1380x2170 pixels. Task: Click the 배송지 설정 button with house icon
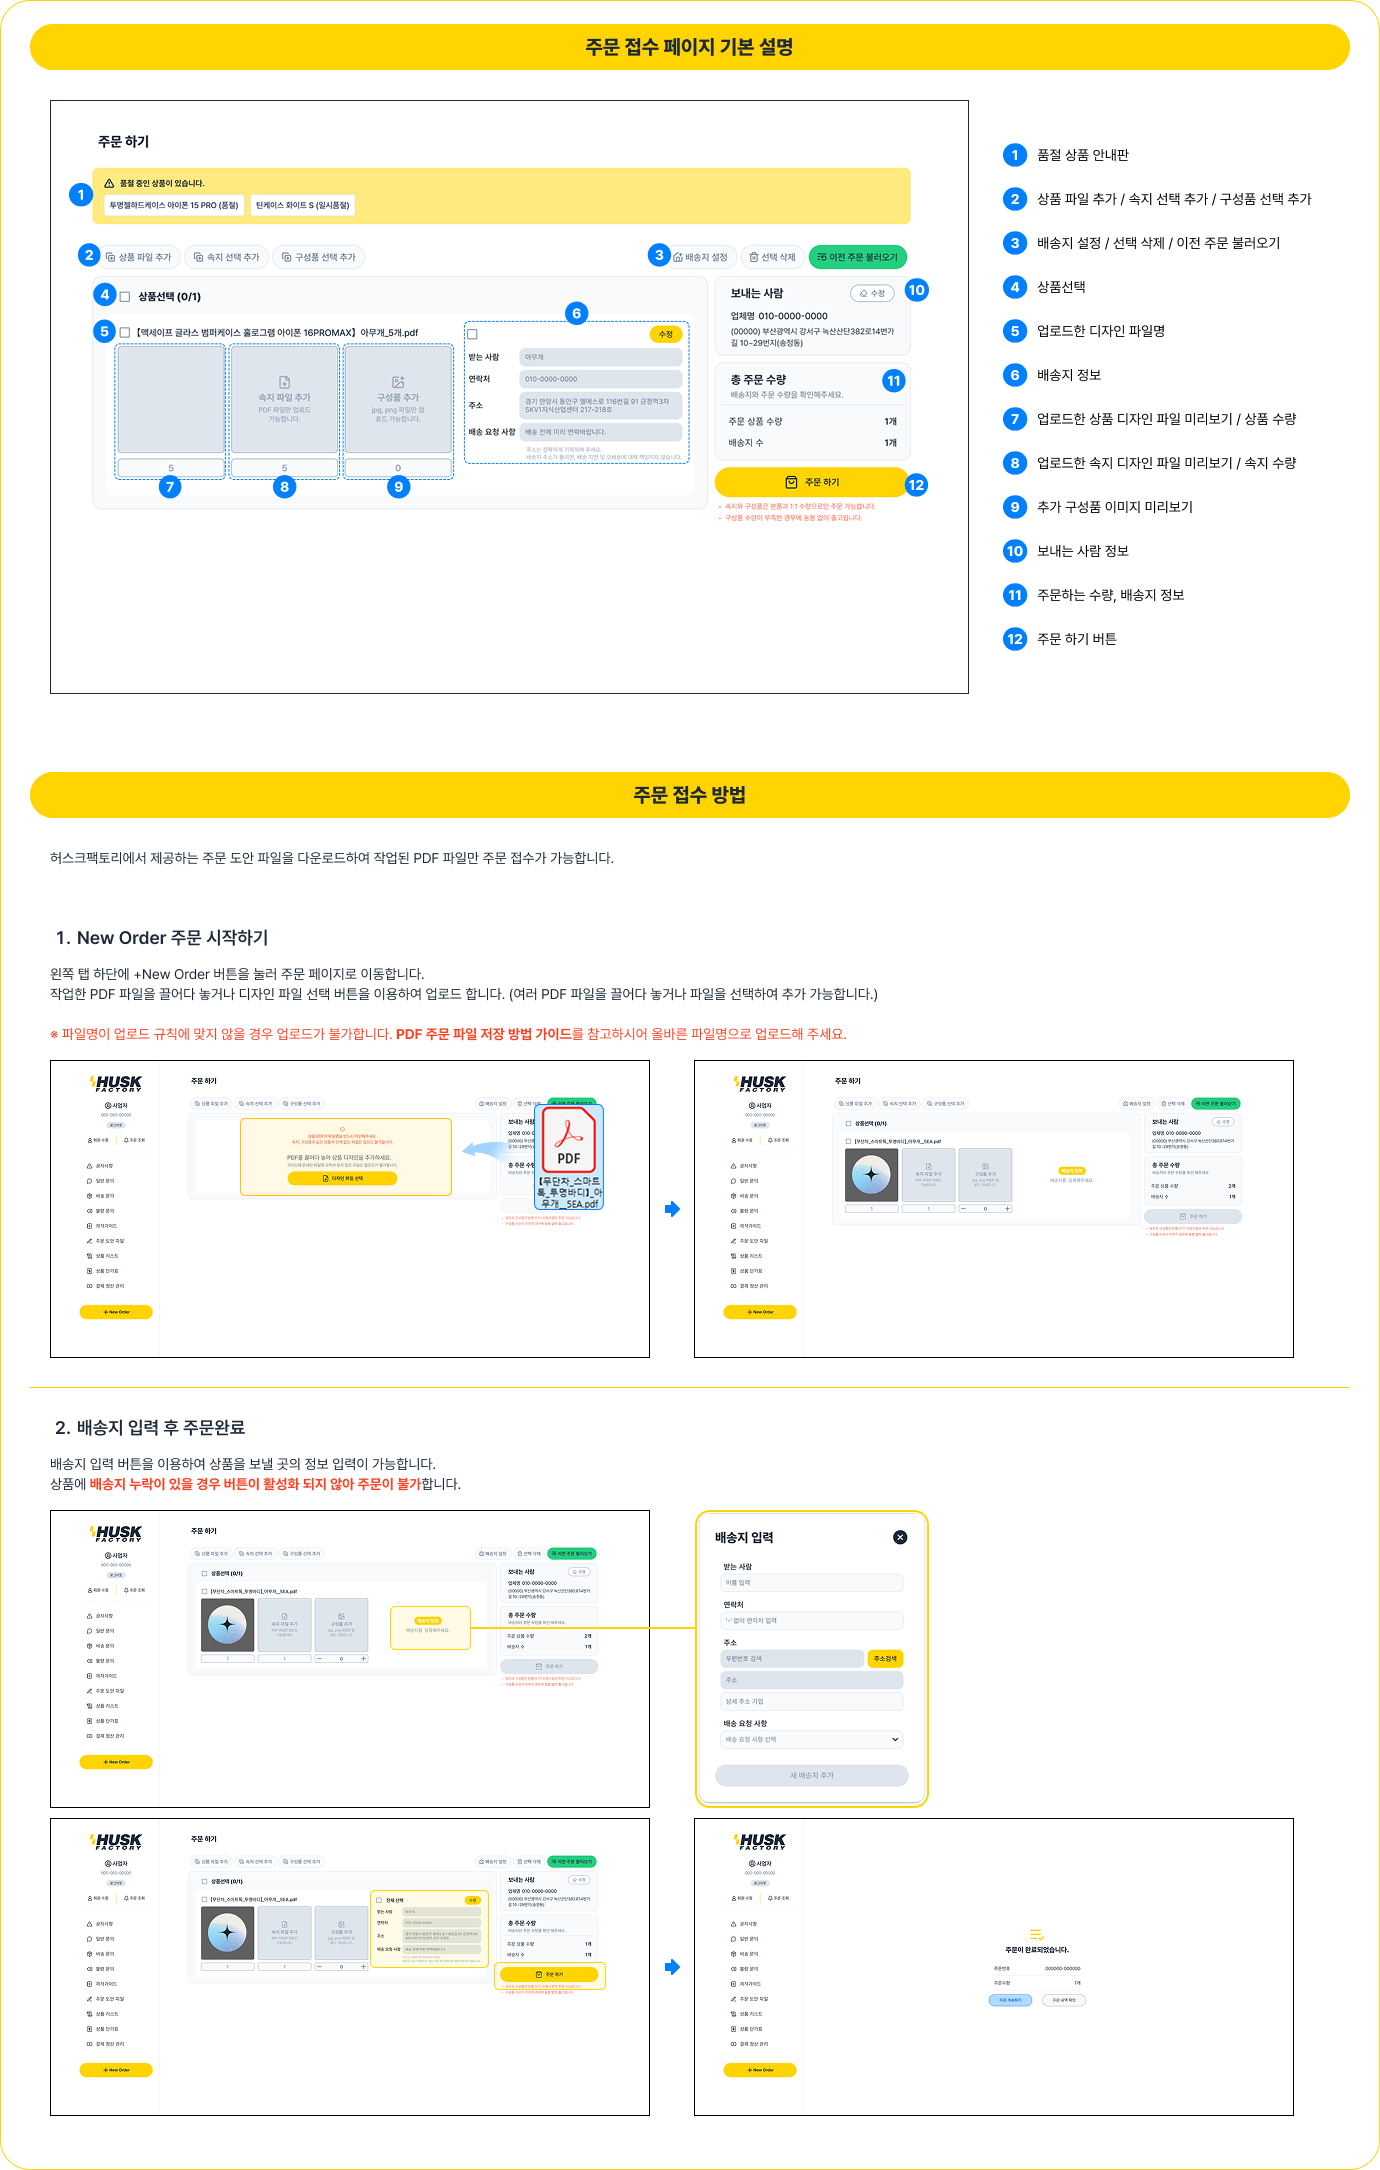pos(700,257)
